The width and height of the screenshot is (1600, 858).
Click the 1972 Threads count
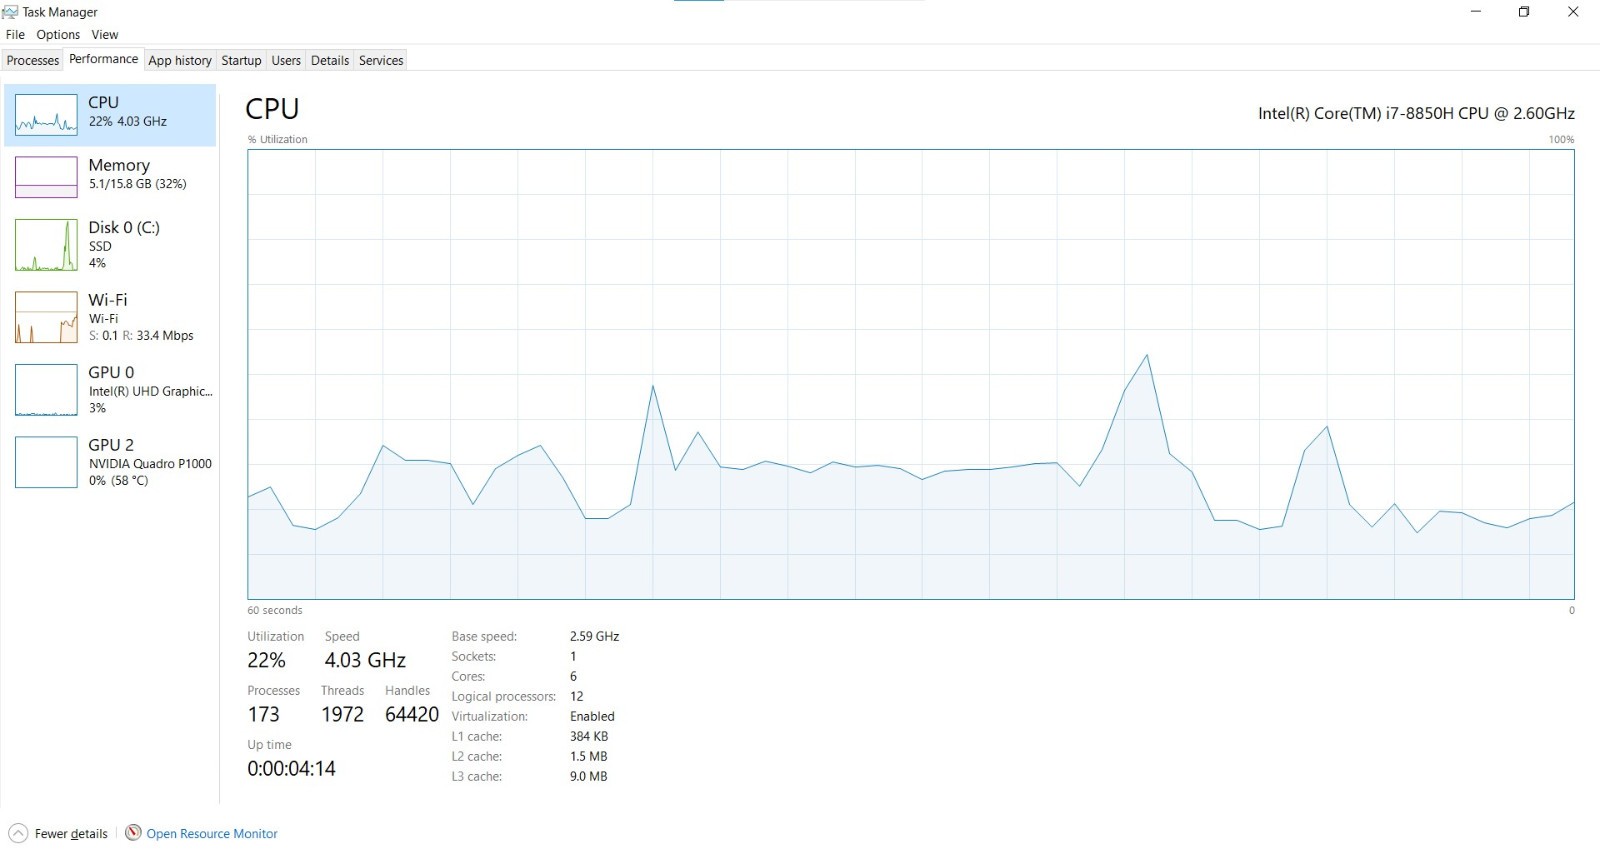click(x=342, y=714)
